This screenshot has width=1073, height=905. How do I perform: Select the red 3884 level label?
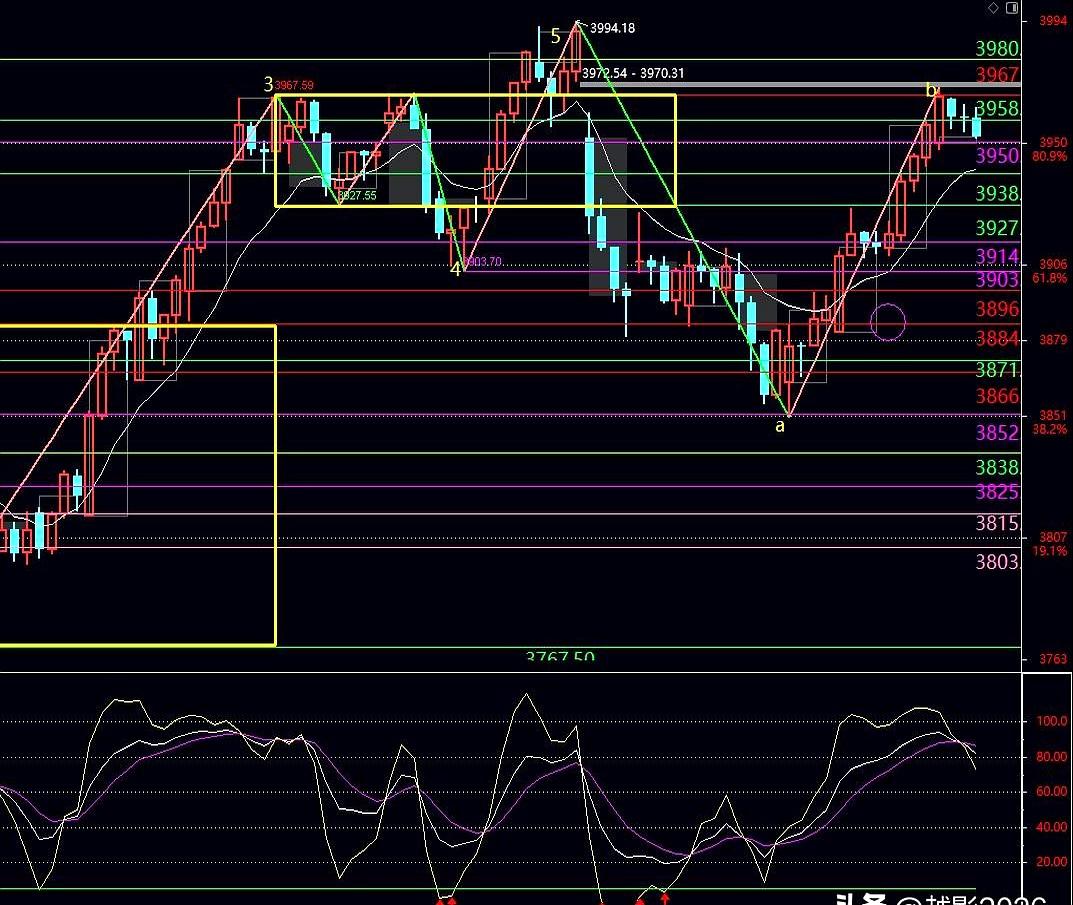coord(998,338)
